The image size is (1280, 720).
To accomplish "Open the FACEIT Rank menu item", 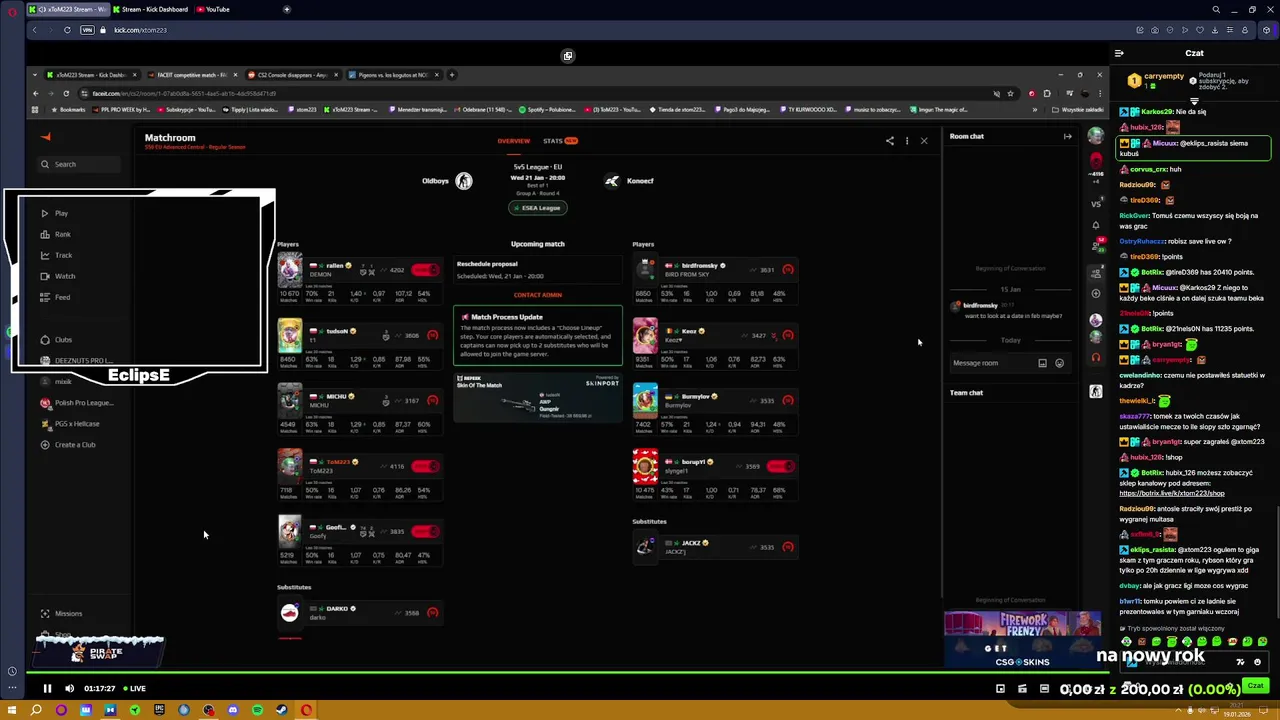I will (56, 234).
